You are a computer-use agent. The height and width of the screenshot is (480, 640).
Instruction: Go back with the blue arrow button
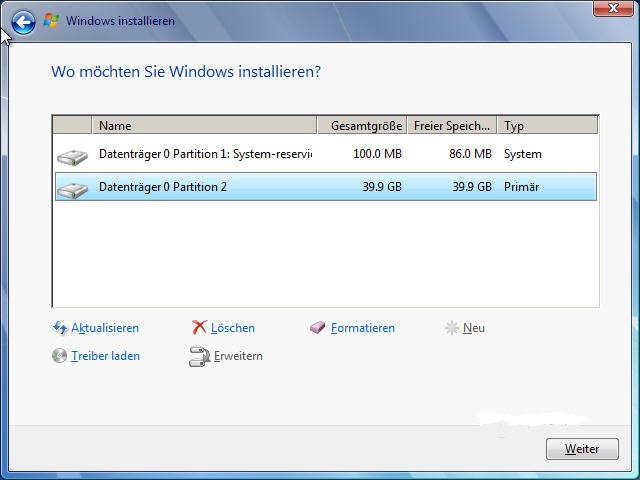pos(23,22)
